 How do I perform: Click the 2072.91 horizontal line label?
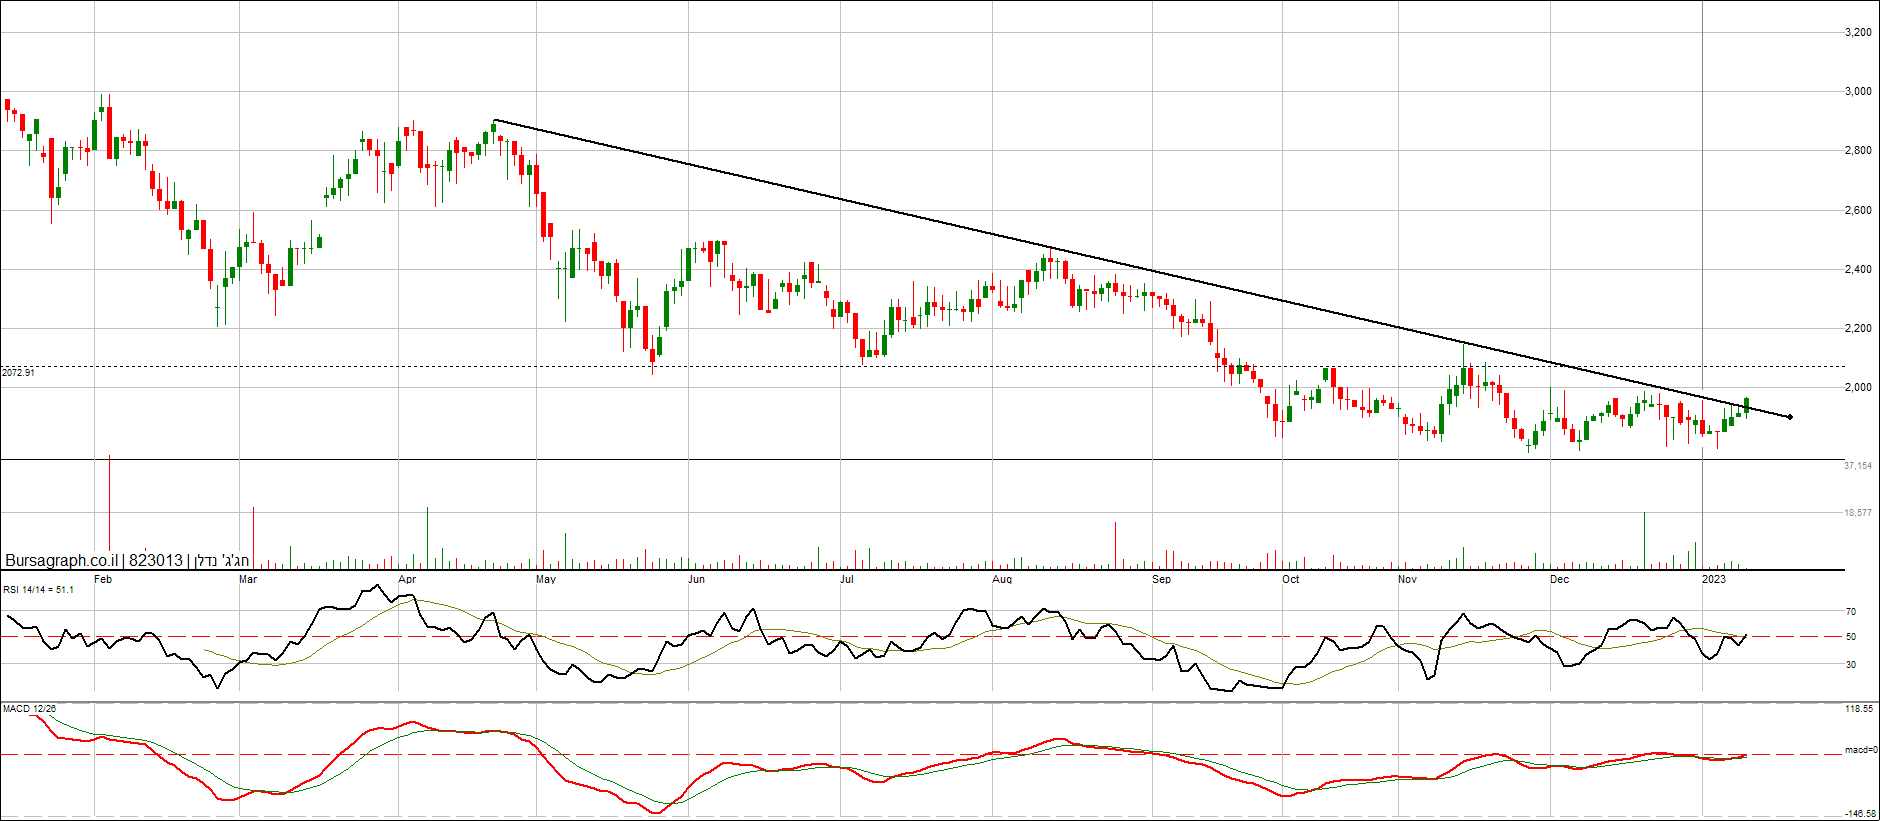click(18, 373)
